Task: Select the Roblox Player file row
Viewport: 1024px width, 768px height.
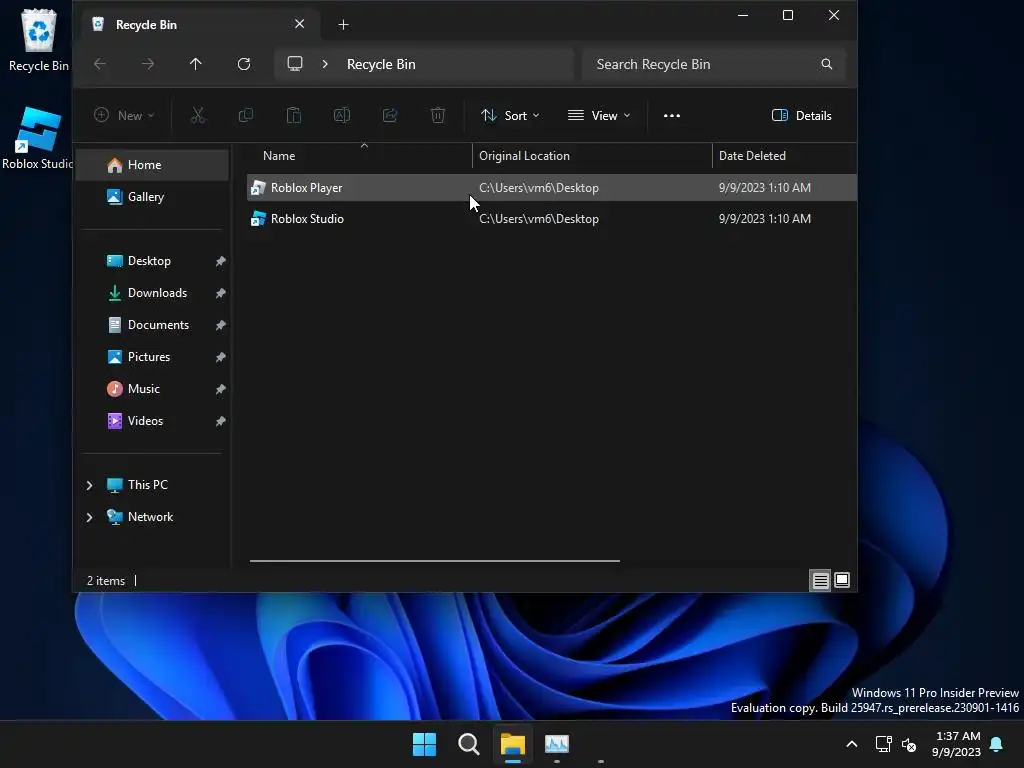Action: (x=552, y=187)
